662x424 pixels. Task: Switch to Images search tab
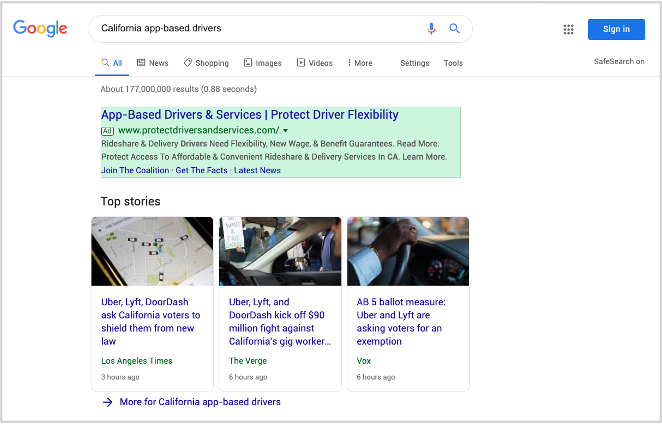(x=263, y=63)
